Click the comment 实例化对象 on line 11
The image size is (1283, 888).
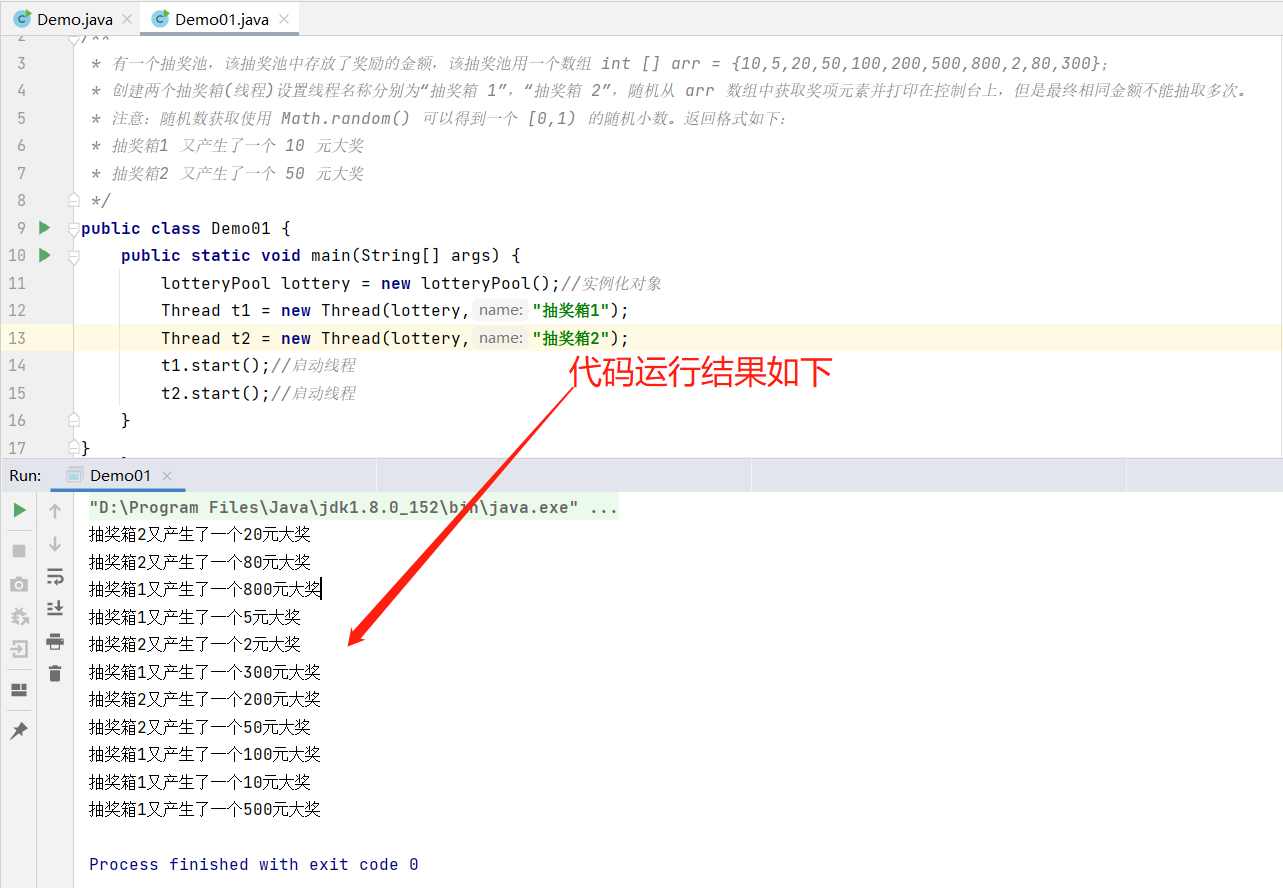(622, 283)
